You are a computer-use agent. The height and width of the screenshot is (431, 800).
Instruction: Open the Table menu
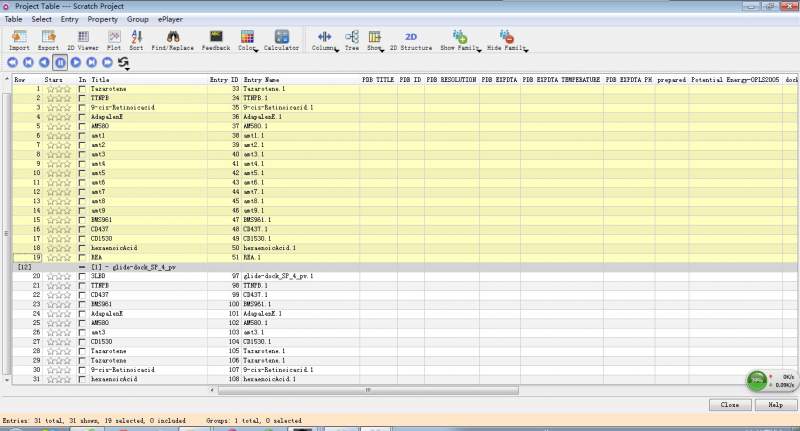pyautogui.click(x=13, y=19)
